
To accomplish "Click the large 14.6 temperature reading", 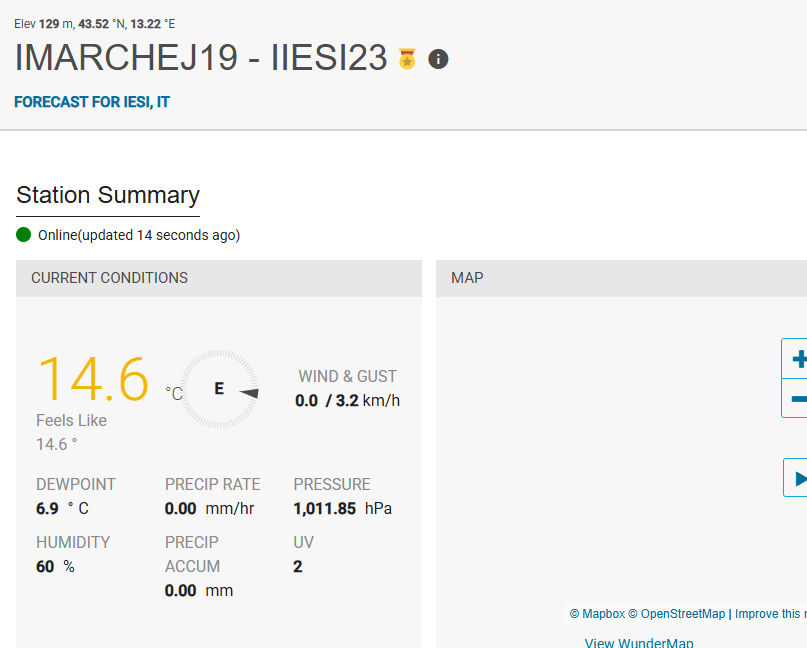I will pyautogui.click(x=93, y=379).
